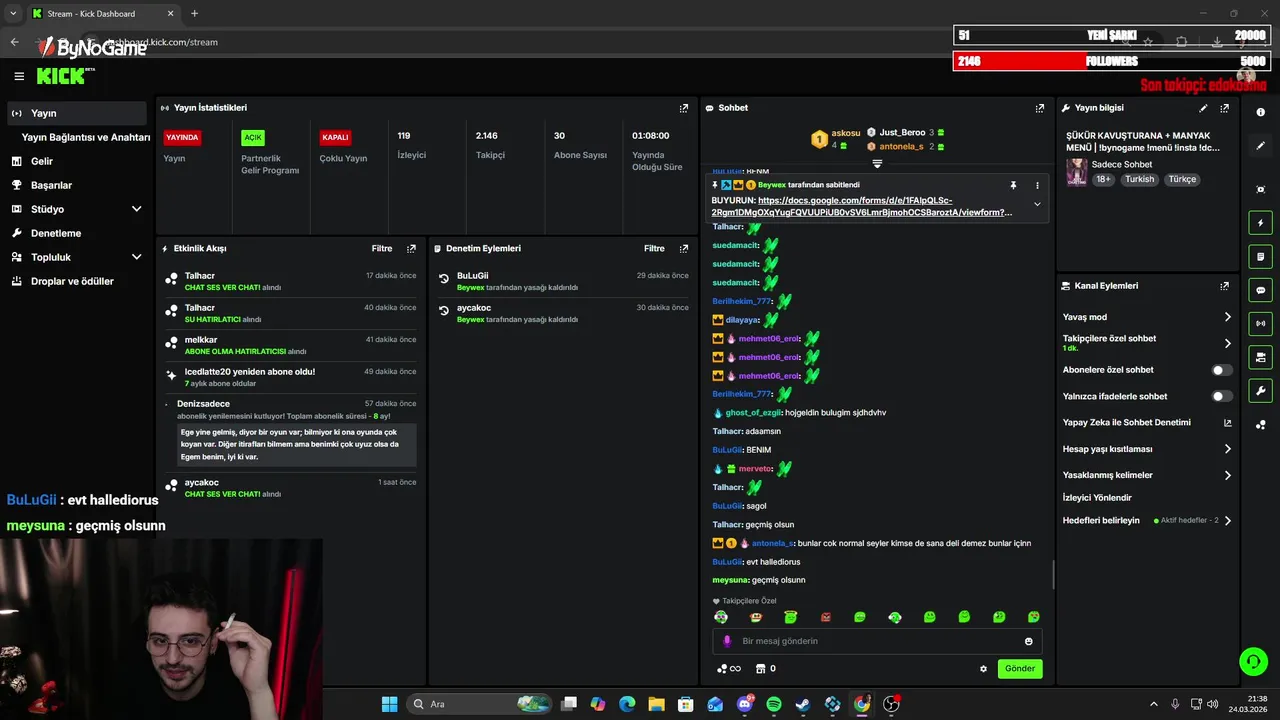The width and height of the screenshot is (1280, 720).
Task: Click the Bir mesaj gönderin input
Action: [x=877, y=641]
